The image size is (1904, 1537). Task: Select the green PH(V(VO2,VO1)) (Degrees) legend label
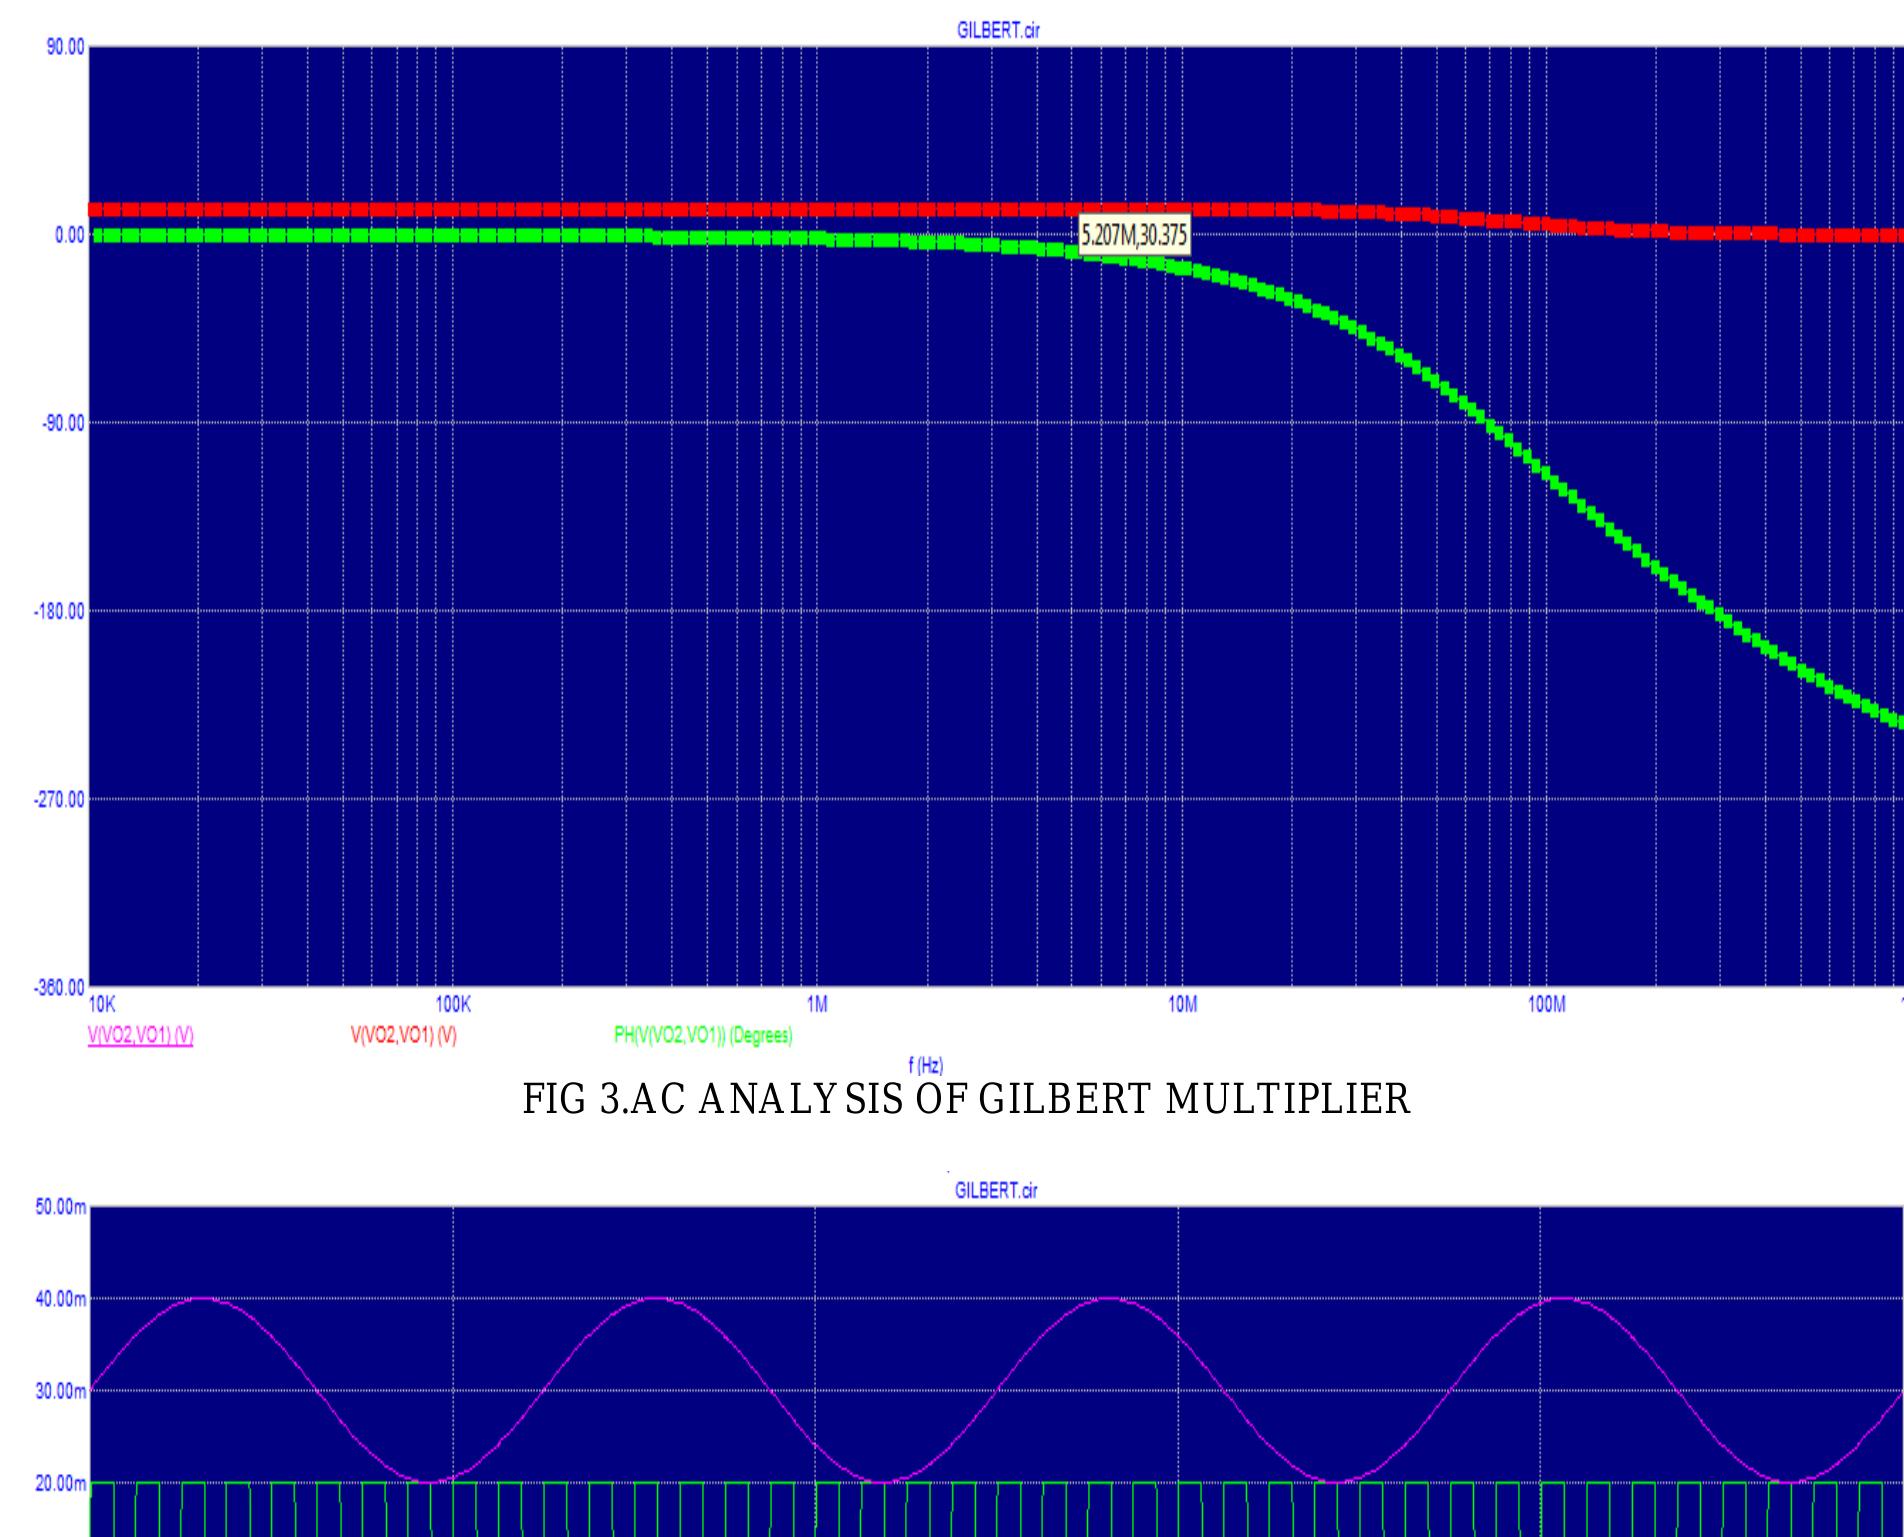(x=703, y=1036)
